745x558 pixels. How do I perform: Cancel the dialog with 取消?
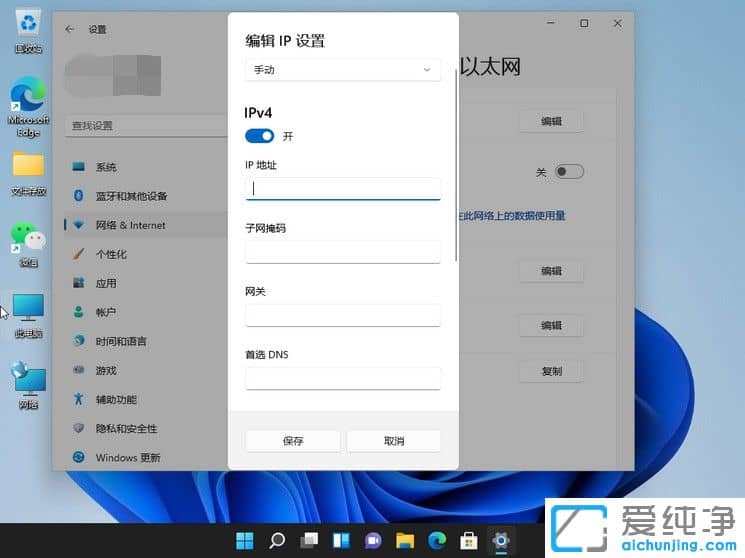(393, 441)
